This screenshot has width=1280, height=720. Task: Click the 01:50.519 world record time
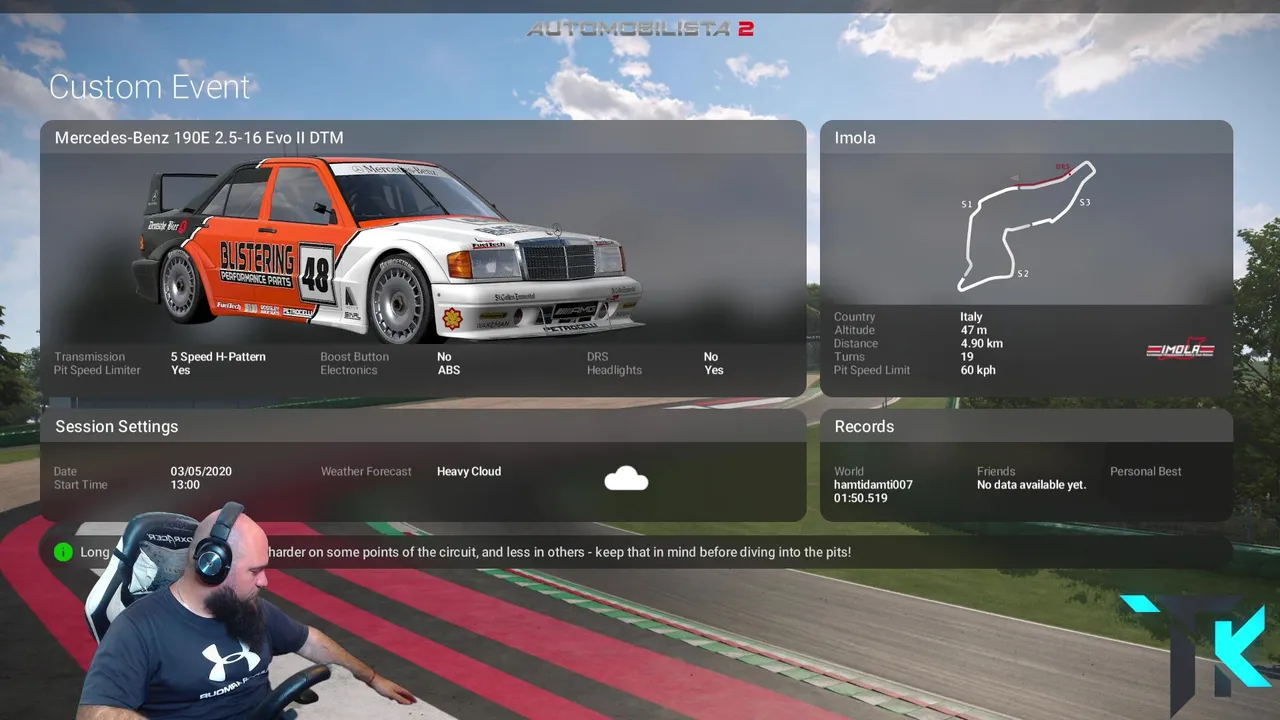[860, 498]
